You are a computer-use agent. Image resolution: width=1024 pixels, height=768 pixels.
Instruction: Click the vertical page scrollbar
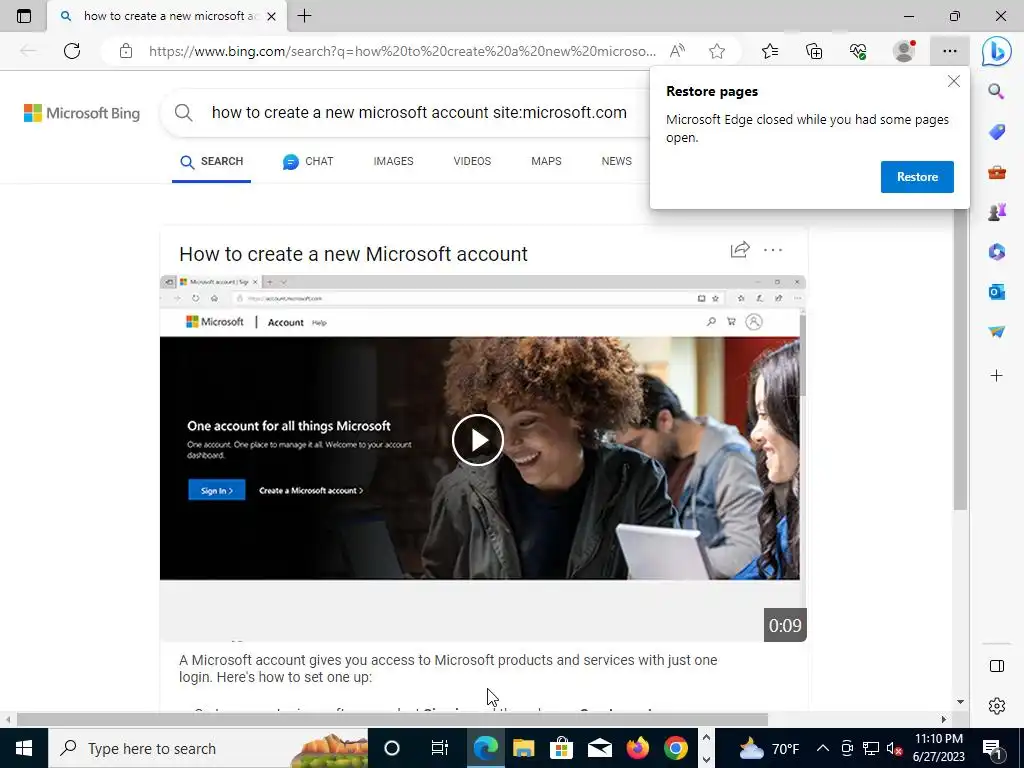(x=959, y=359)
